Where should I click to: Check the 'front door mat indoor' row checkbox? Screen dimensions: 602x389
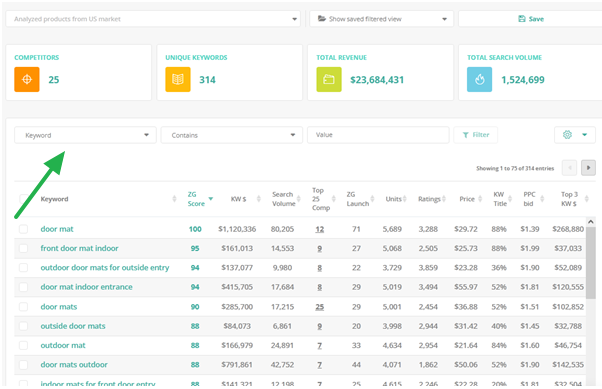[23, 248]
